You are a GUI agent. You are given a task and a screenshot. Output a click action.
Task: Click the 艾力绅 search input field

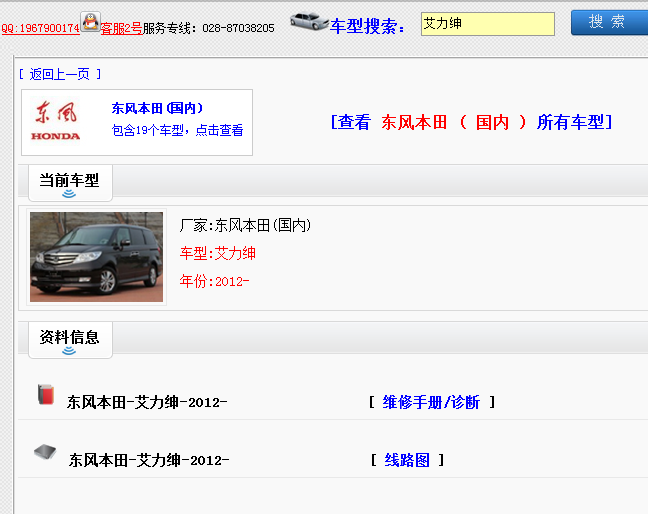click(x=488, y=24)
